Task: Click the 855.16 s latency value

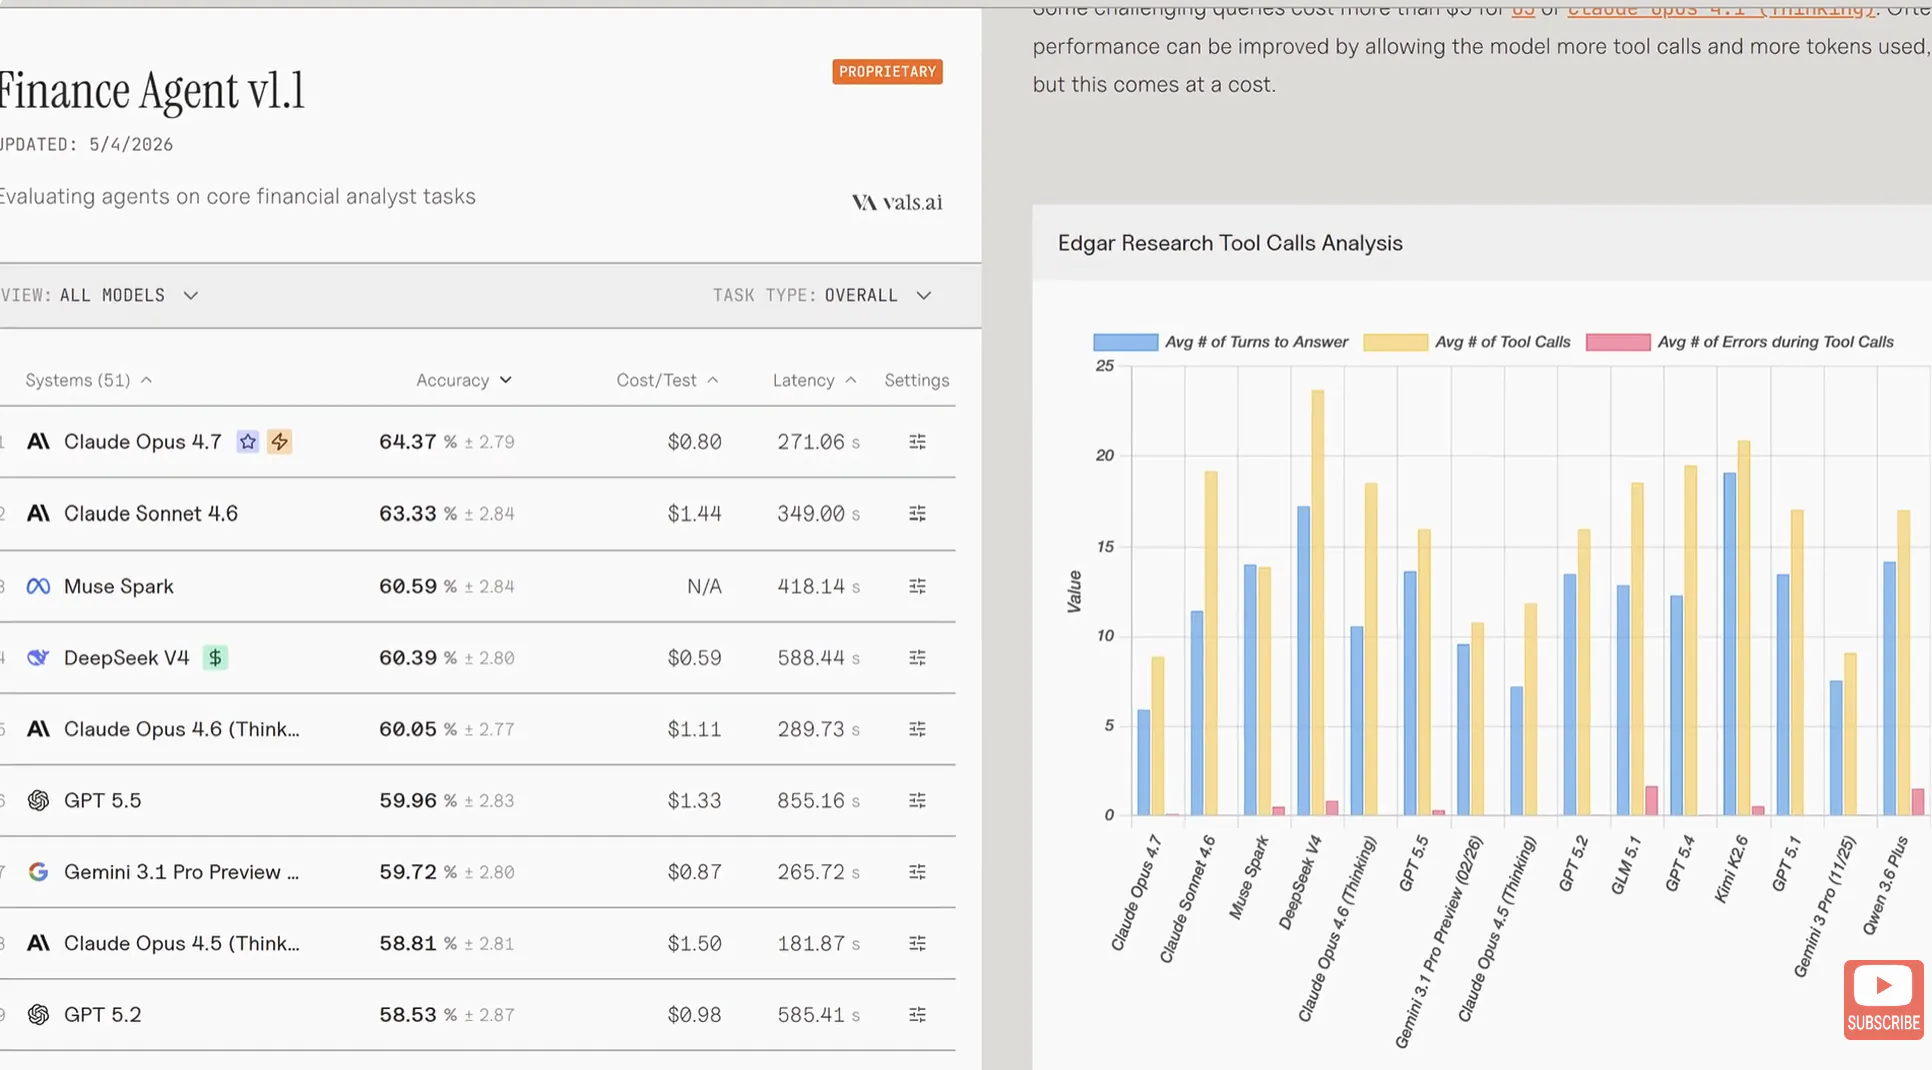Action: click(x=819, y=801)
